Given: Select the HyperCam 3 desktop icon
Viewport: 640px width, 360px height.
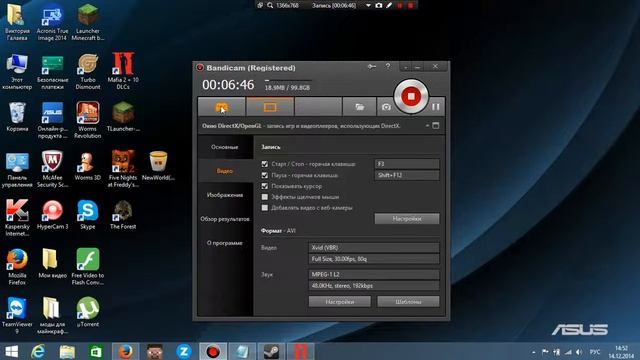Looking at the screenshot, I should coord(52,215).
